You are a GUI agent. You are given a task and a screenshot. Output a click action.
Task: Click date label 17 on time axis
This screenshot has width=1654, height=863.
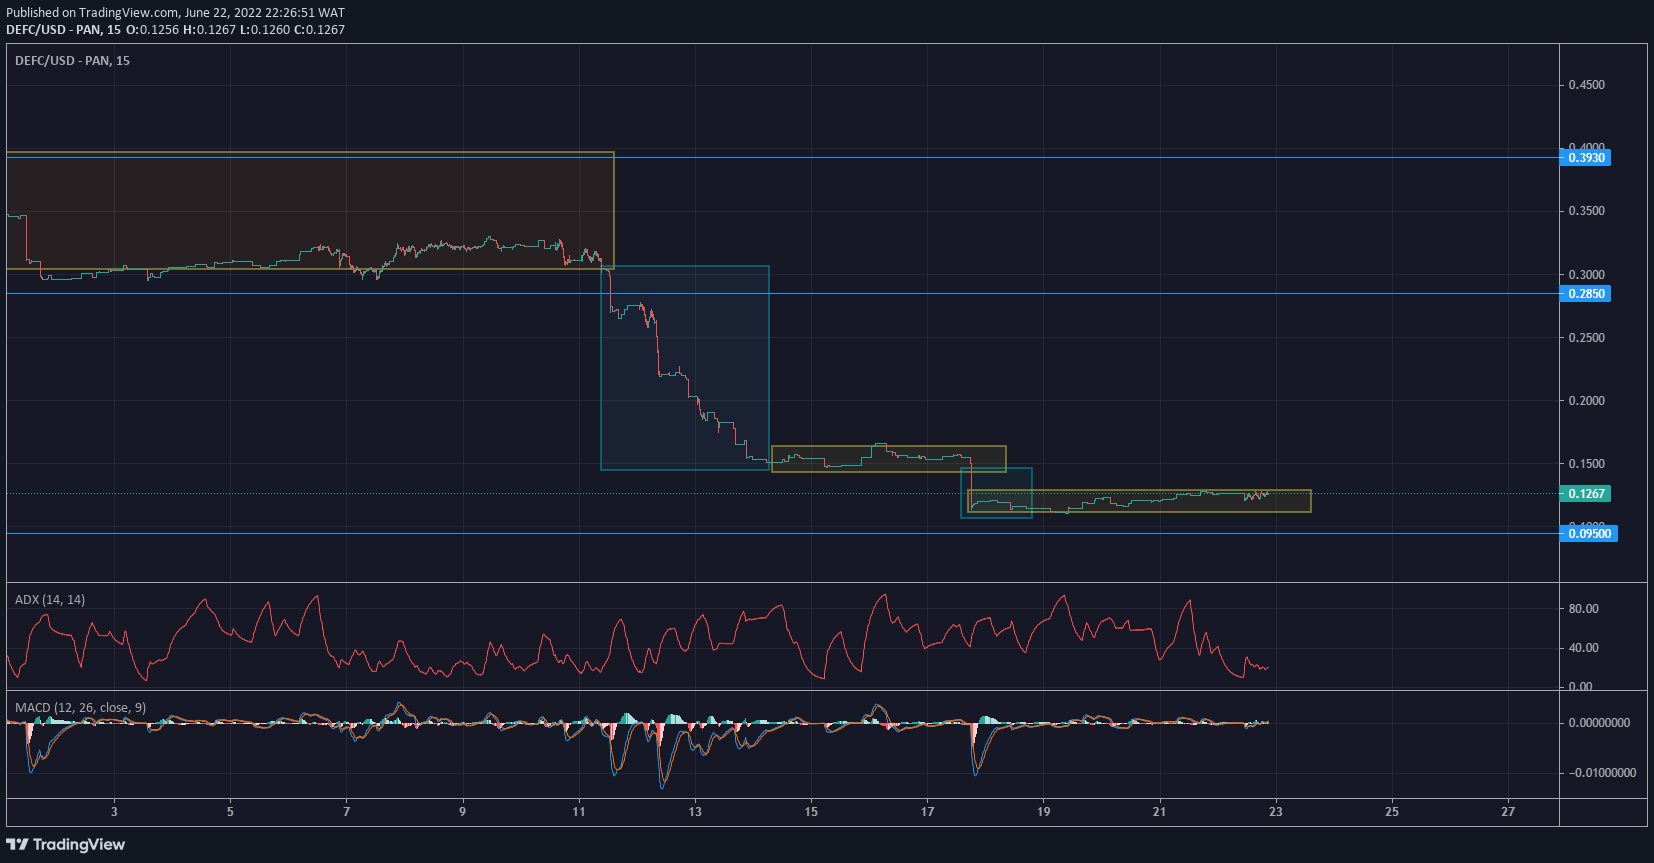point(927,812)
